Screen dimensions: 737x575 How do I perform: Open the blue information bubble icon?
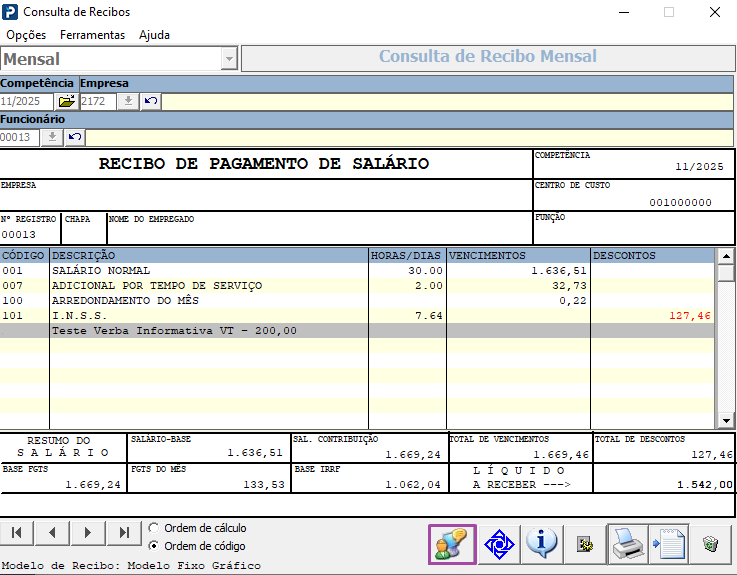pyautogui.click(x=541, y=544)
